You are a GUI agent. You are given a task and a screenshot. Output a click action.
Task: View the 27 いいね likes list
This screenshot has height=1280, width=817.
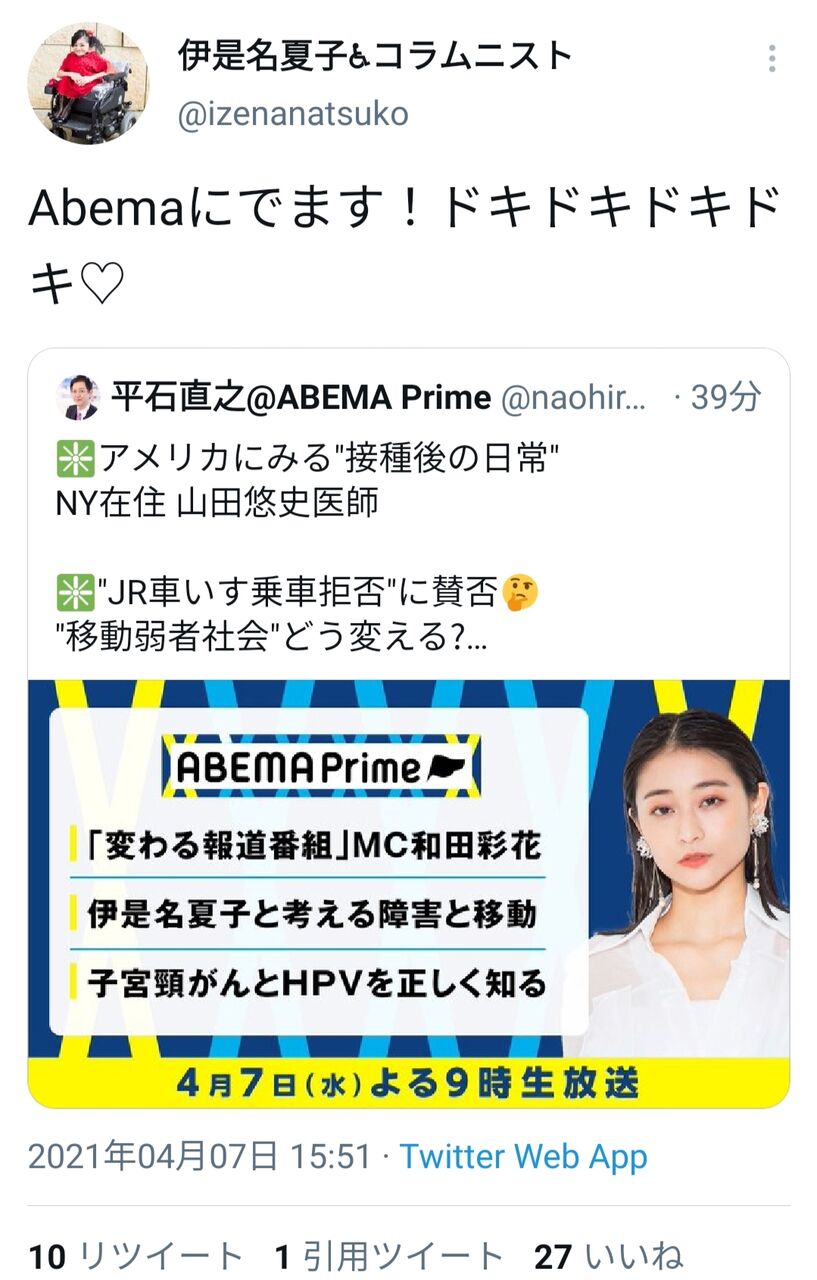click(608, 1256)
